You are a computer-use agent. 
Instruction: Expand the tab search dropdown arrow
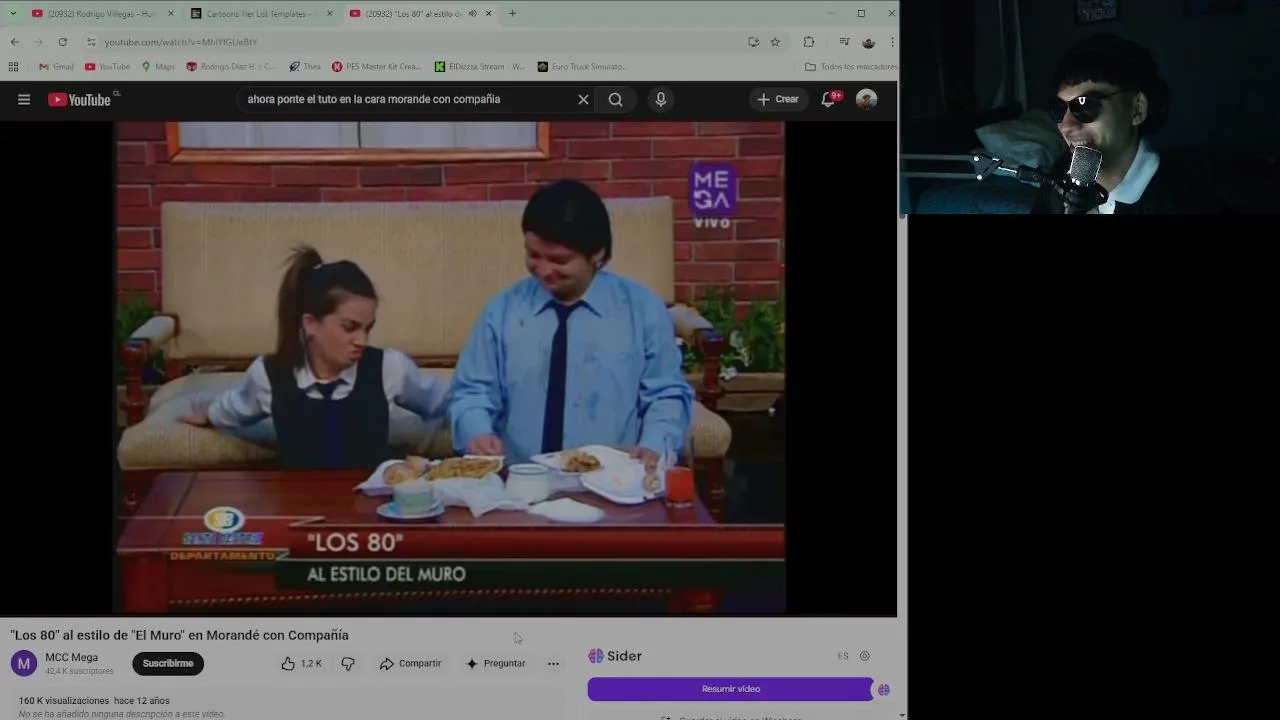(x=13, y=14)
